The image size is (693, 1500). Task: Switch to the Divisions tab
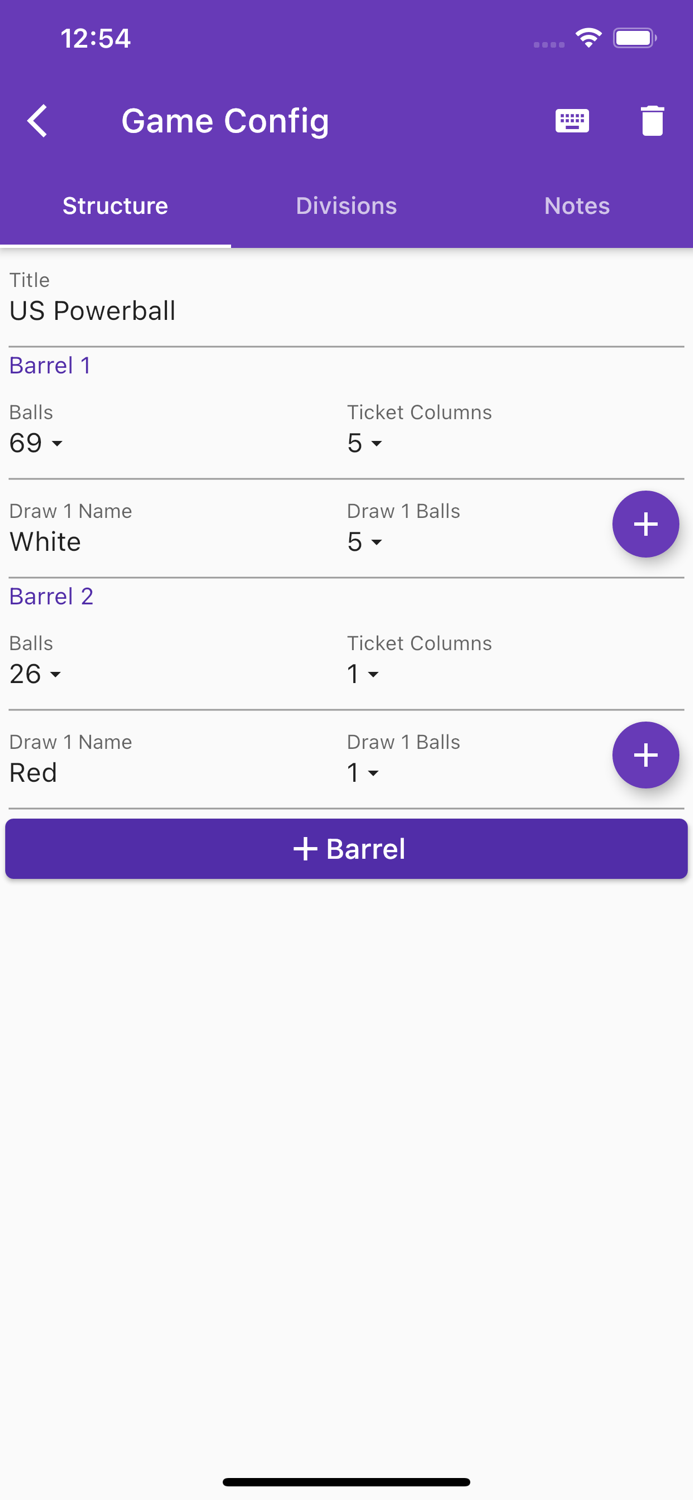[x=346, y=206]
